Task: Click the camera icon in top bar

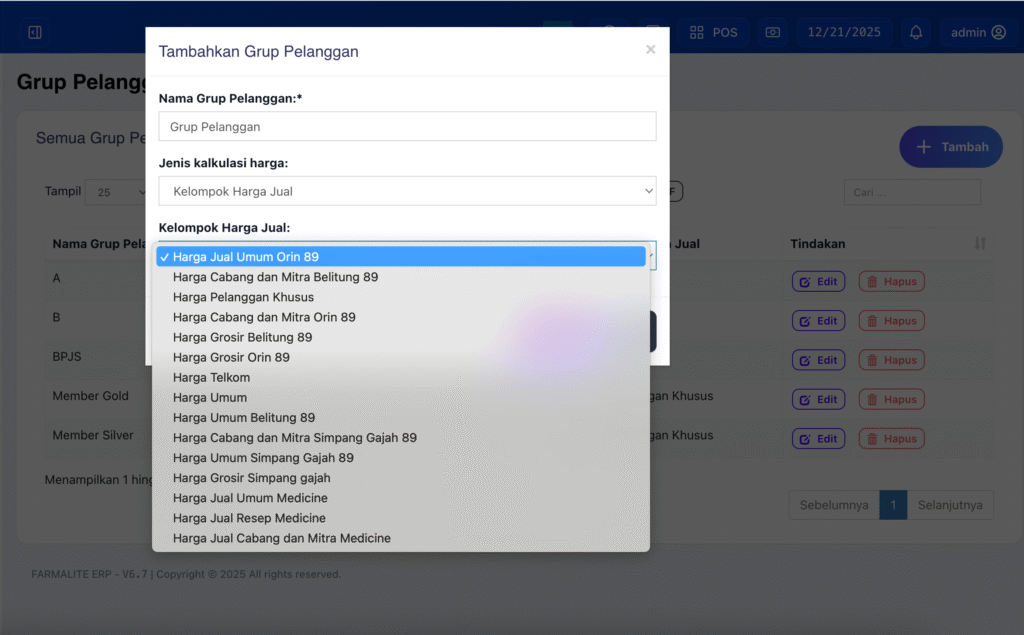Action: (x=772, y=32)
